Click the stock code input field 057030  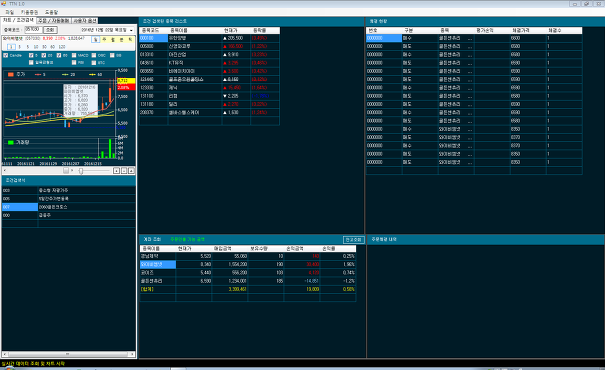click(x=33, y=29)
